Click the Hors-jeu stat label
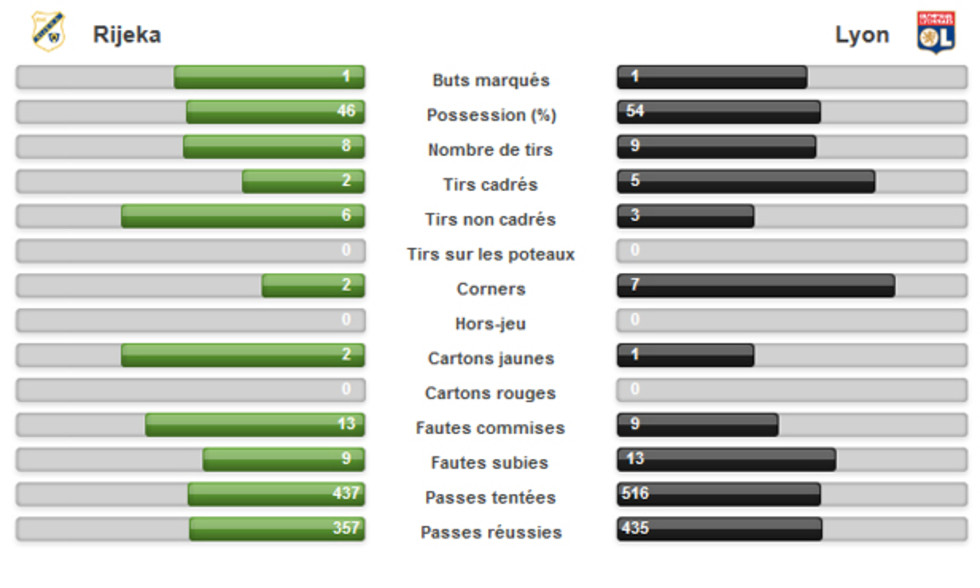The width and height of the screenshot is (980, 588). (x=491, y=324)
